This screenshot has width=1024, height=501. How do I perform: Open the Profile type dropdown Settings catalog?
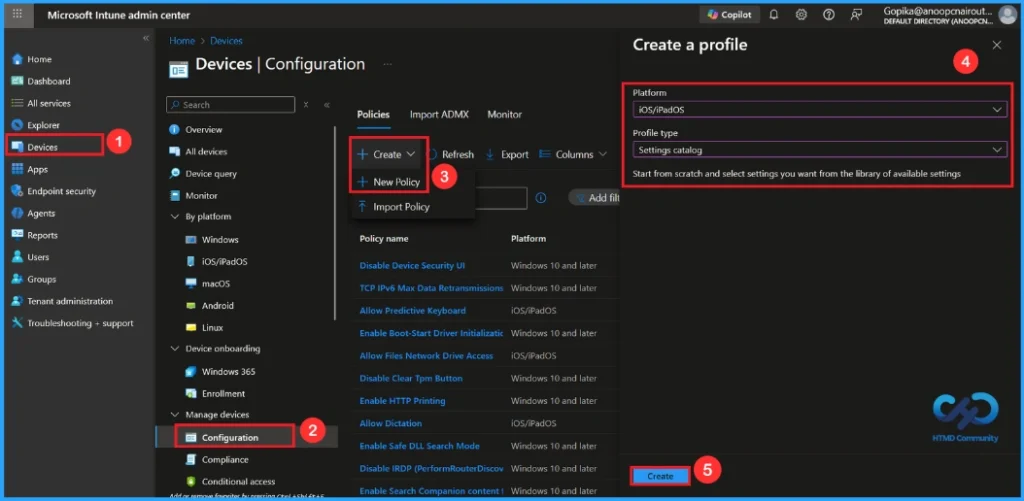point(820,150)
